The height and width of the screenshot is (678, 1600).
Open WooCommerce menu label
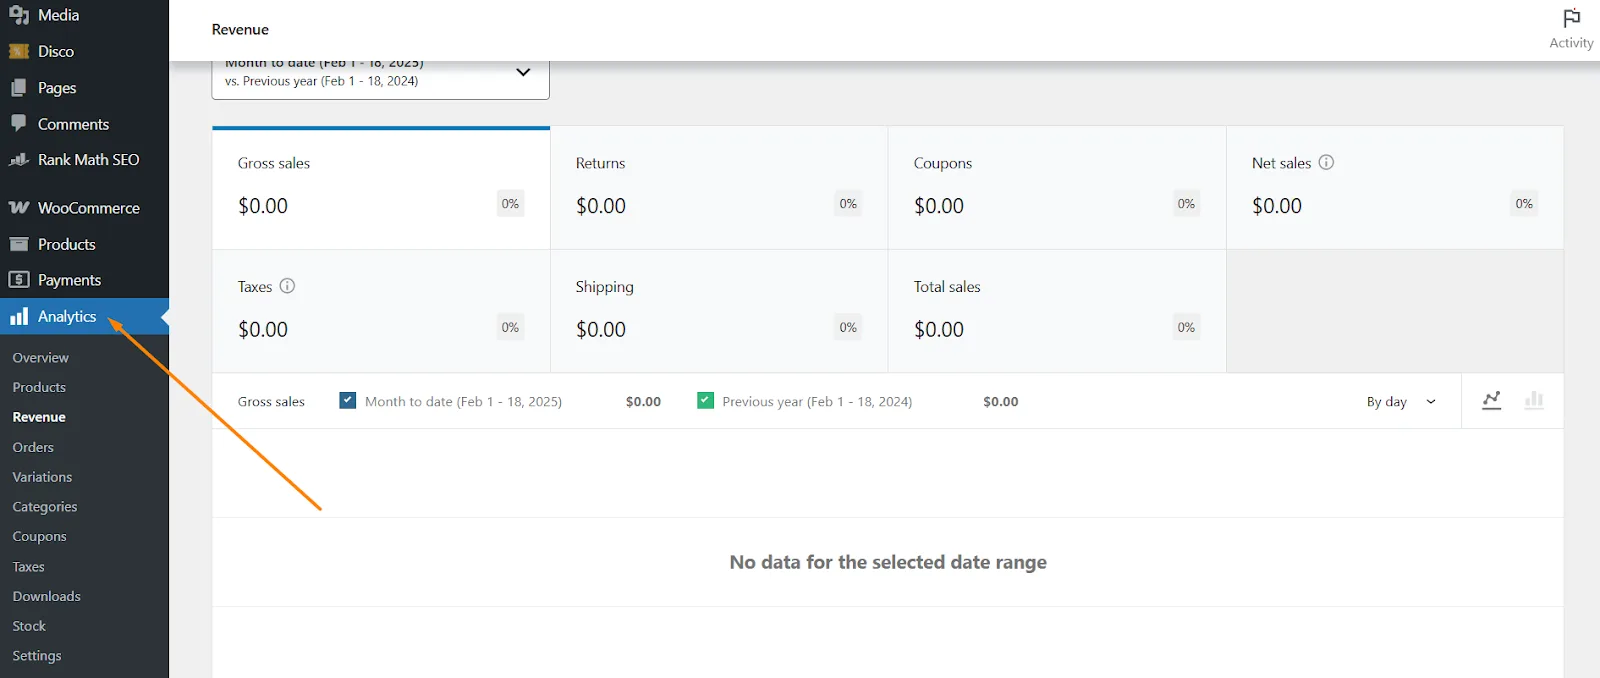coord(89,208)
